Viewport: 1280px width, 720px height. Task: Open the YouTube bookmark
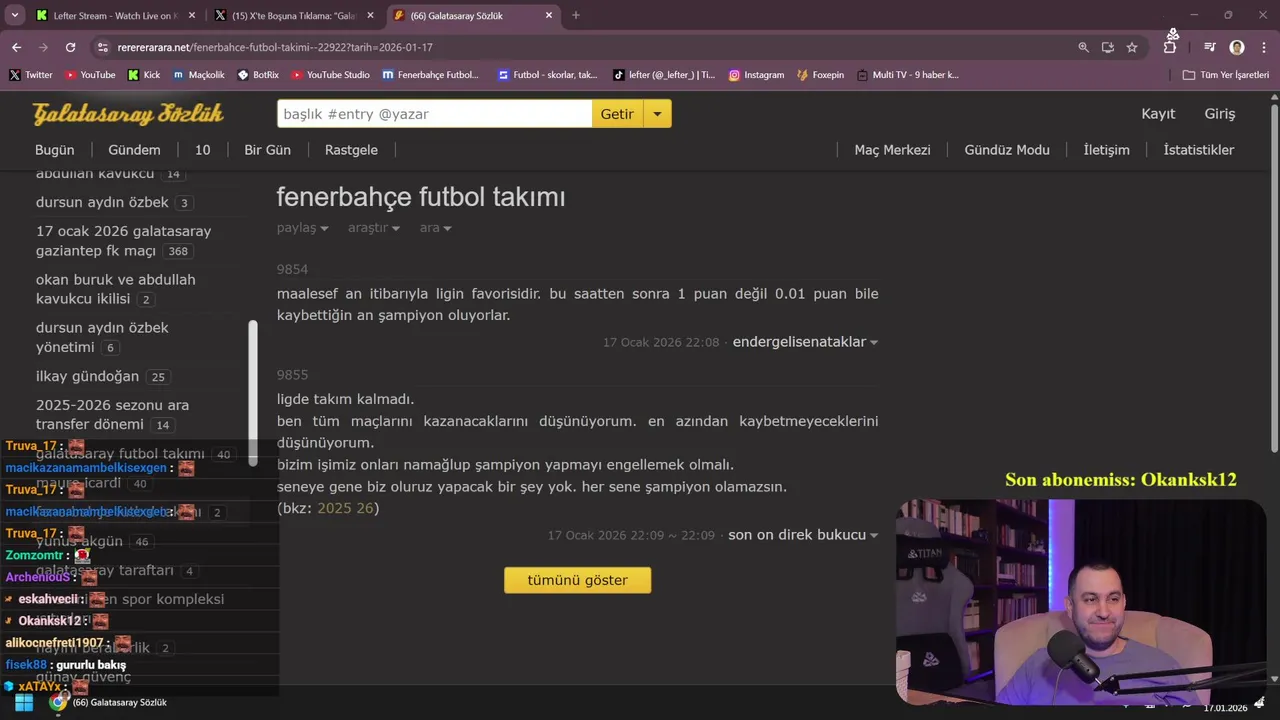tap(90, 75)
